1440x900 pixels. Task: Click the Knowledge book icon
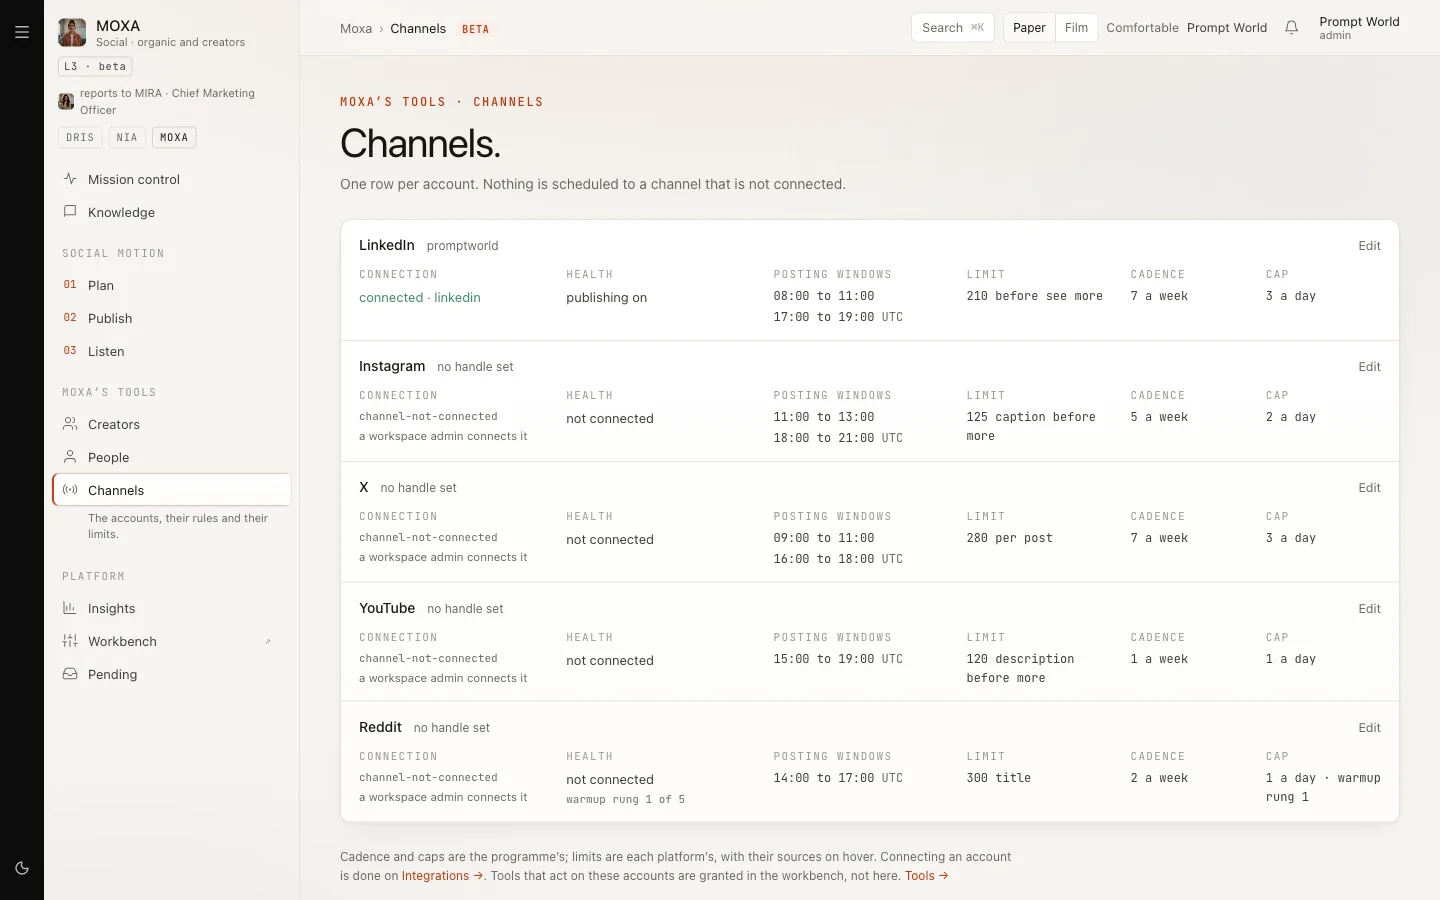click(x=70, y=212)
